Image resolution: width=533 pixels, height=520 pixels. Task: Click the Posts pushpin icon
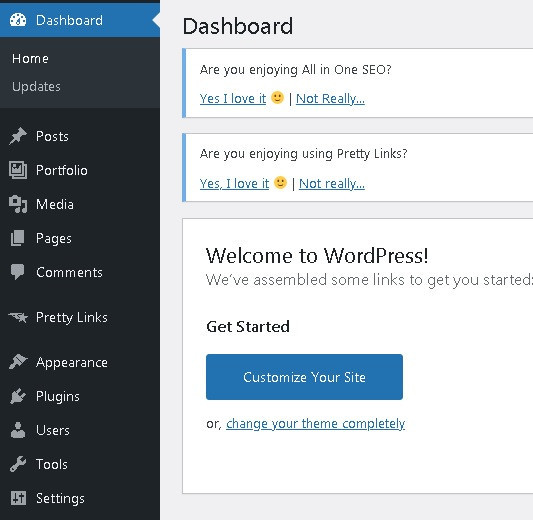pos(18,136)
